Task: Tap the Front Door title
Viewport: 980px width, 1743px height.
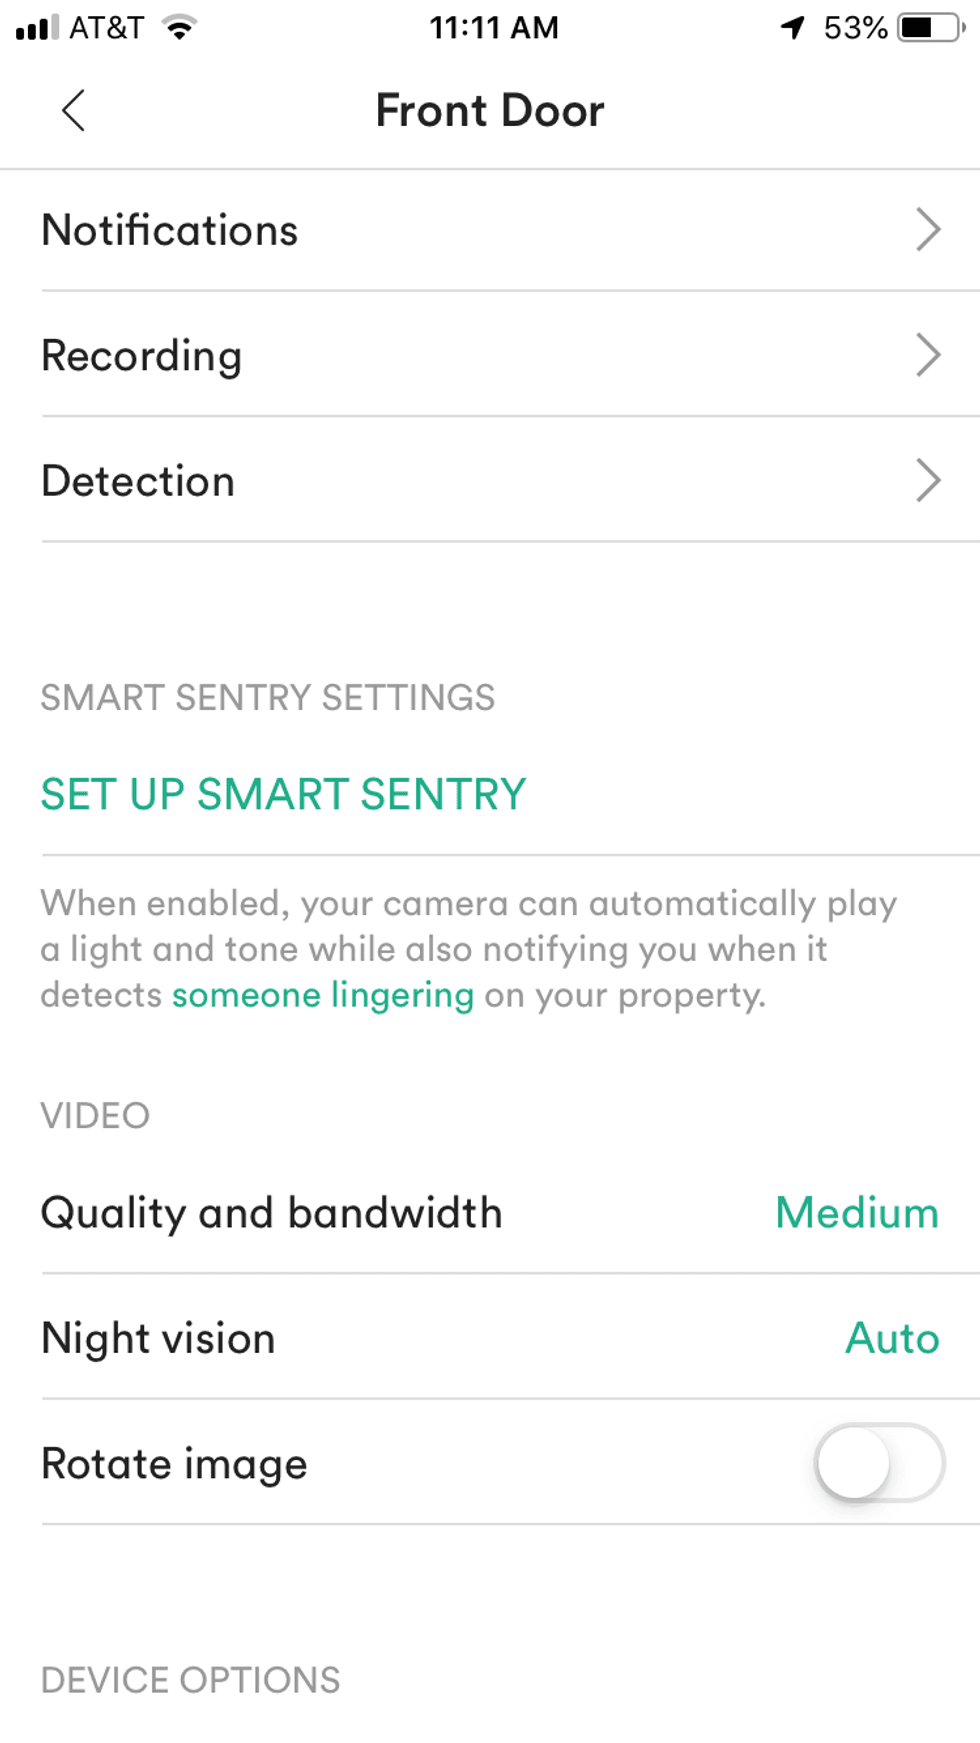Action: [490, 110]
